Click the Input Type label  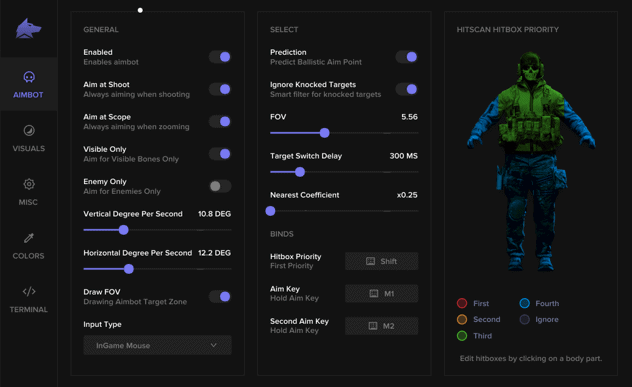[102, 324]
